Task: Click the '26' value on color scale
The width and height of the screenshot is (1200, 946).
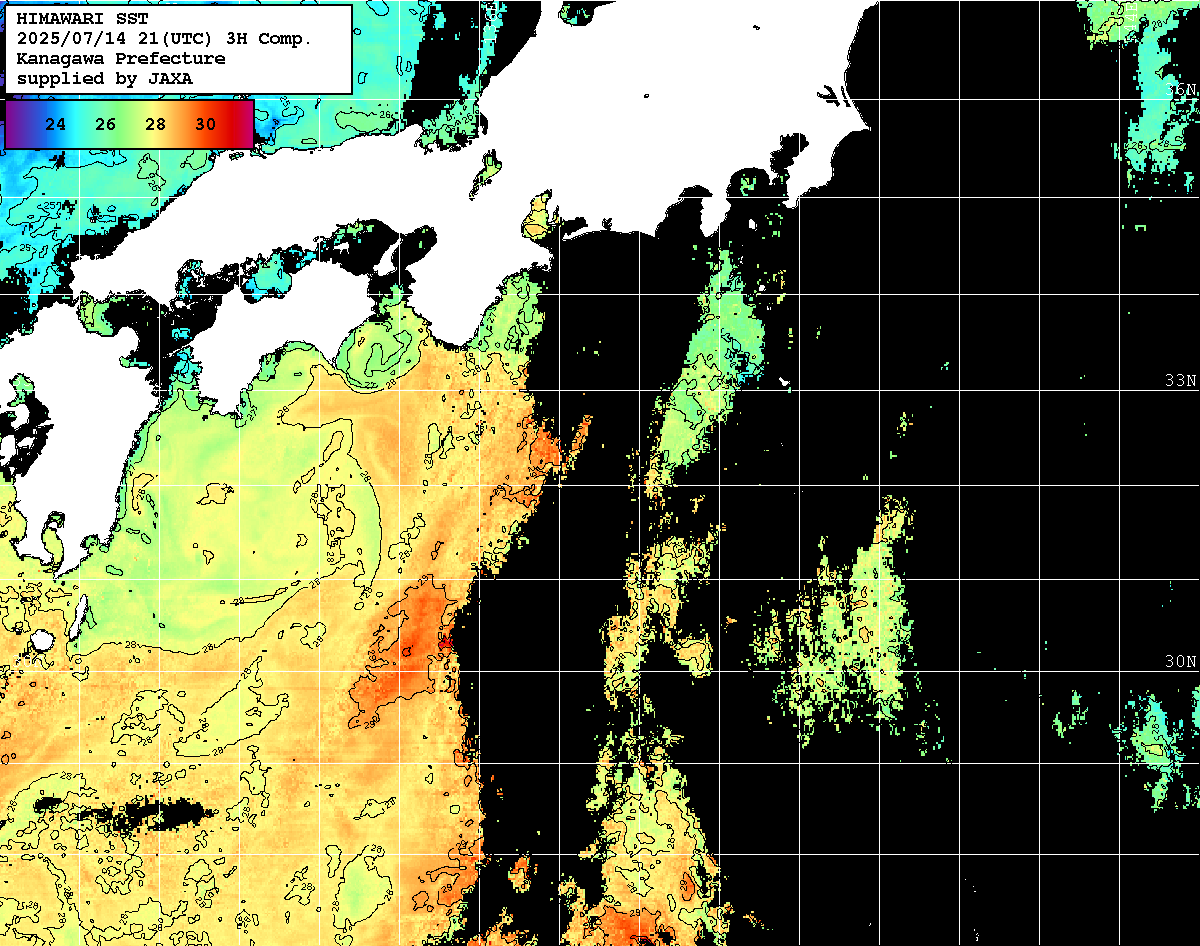Action: (x=106, y=125)
